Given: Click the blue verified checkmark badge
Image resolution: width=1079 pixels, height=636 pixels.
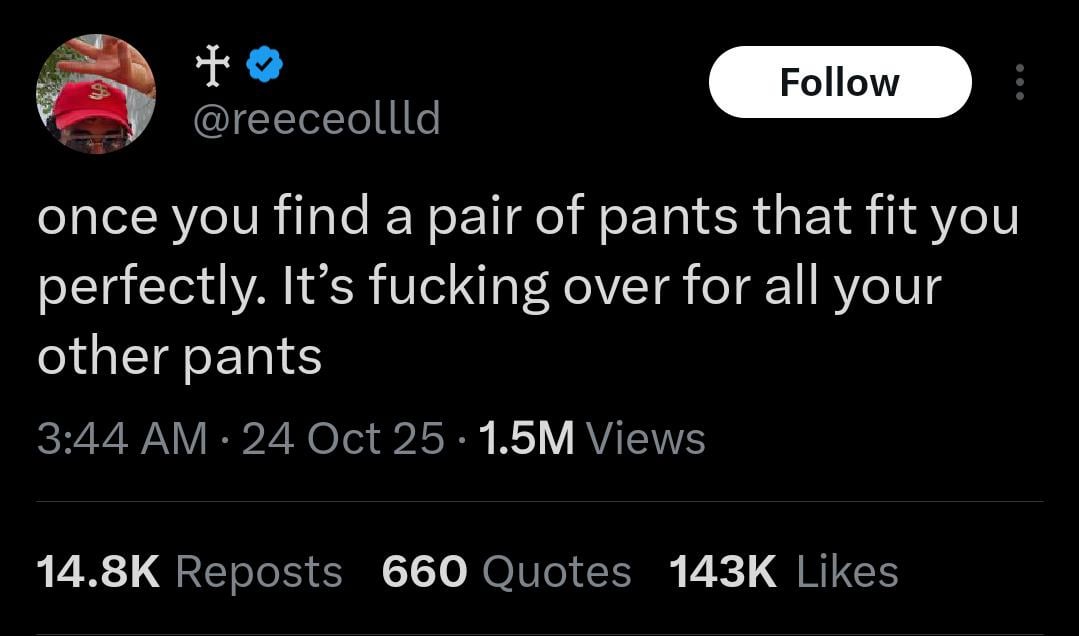Looking at the screenshot, I should point(264,66).
